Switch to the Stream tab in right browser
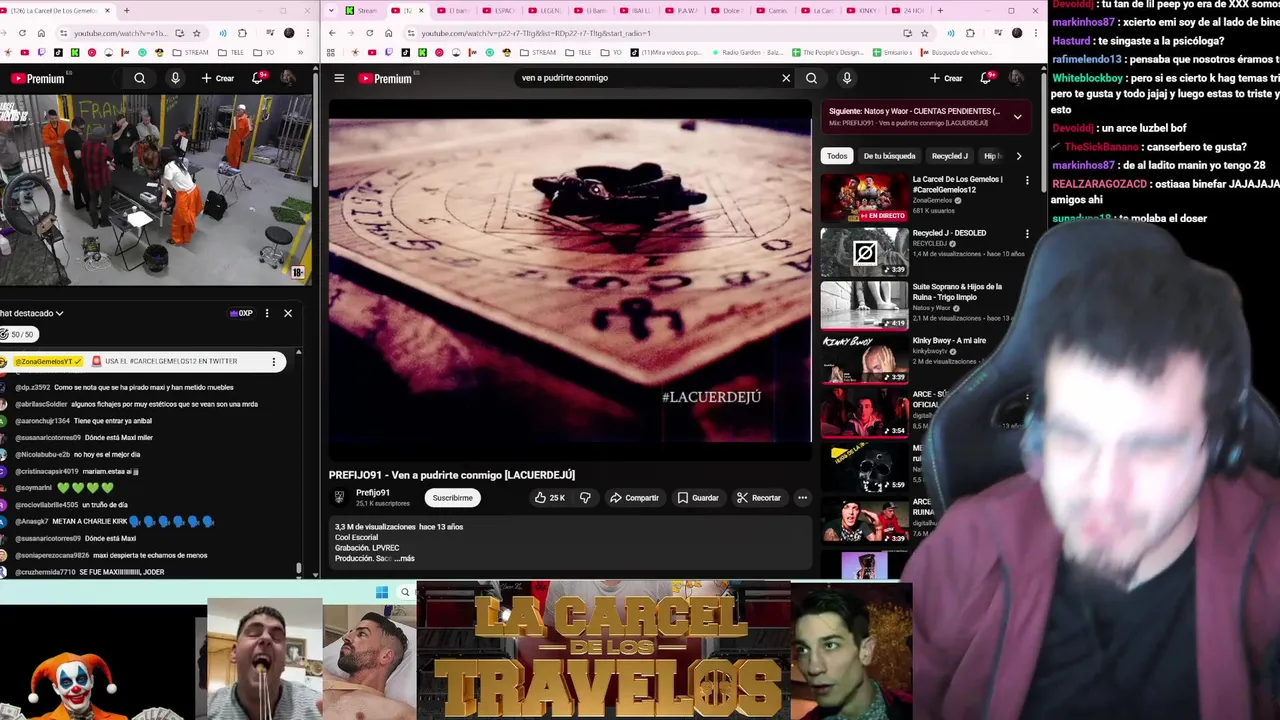The height and width of the screenshot is (720, 1280). click(x=362, y=10)
